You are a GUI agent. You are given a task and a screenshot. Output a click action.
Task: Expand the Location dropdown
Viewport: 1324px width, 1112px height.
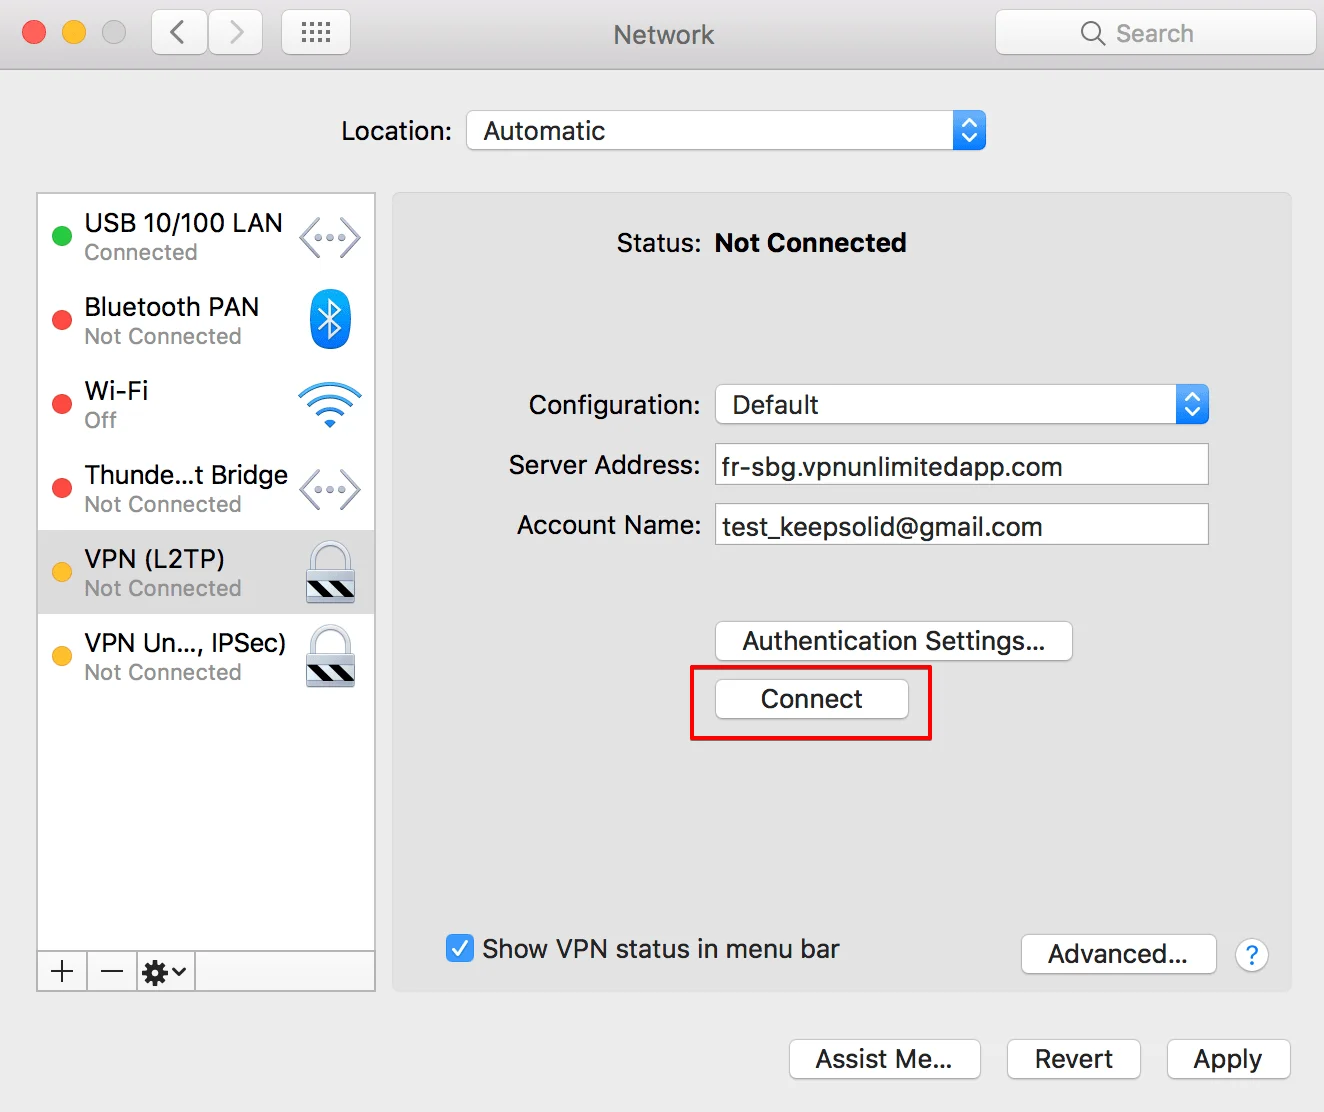click(x=726, y=131)
